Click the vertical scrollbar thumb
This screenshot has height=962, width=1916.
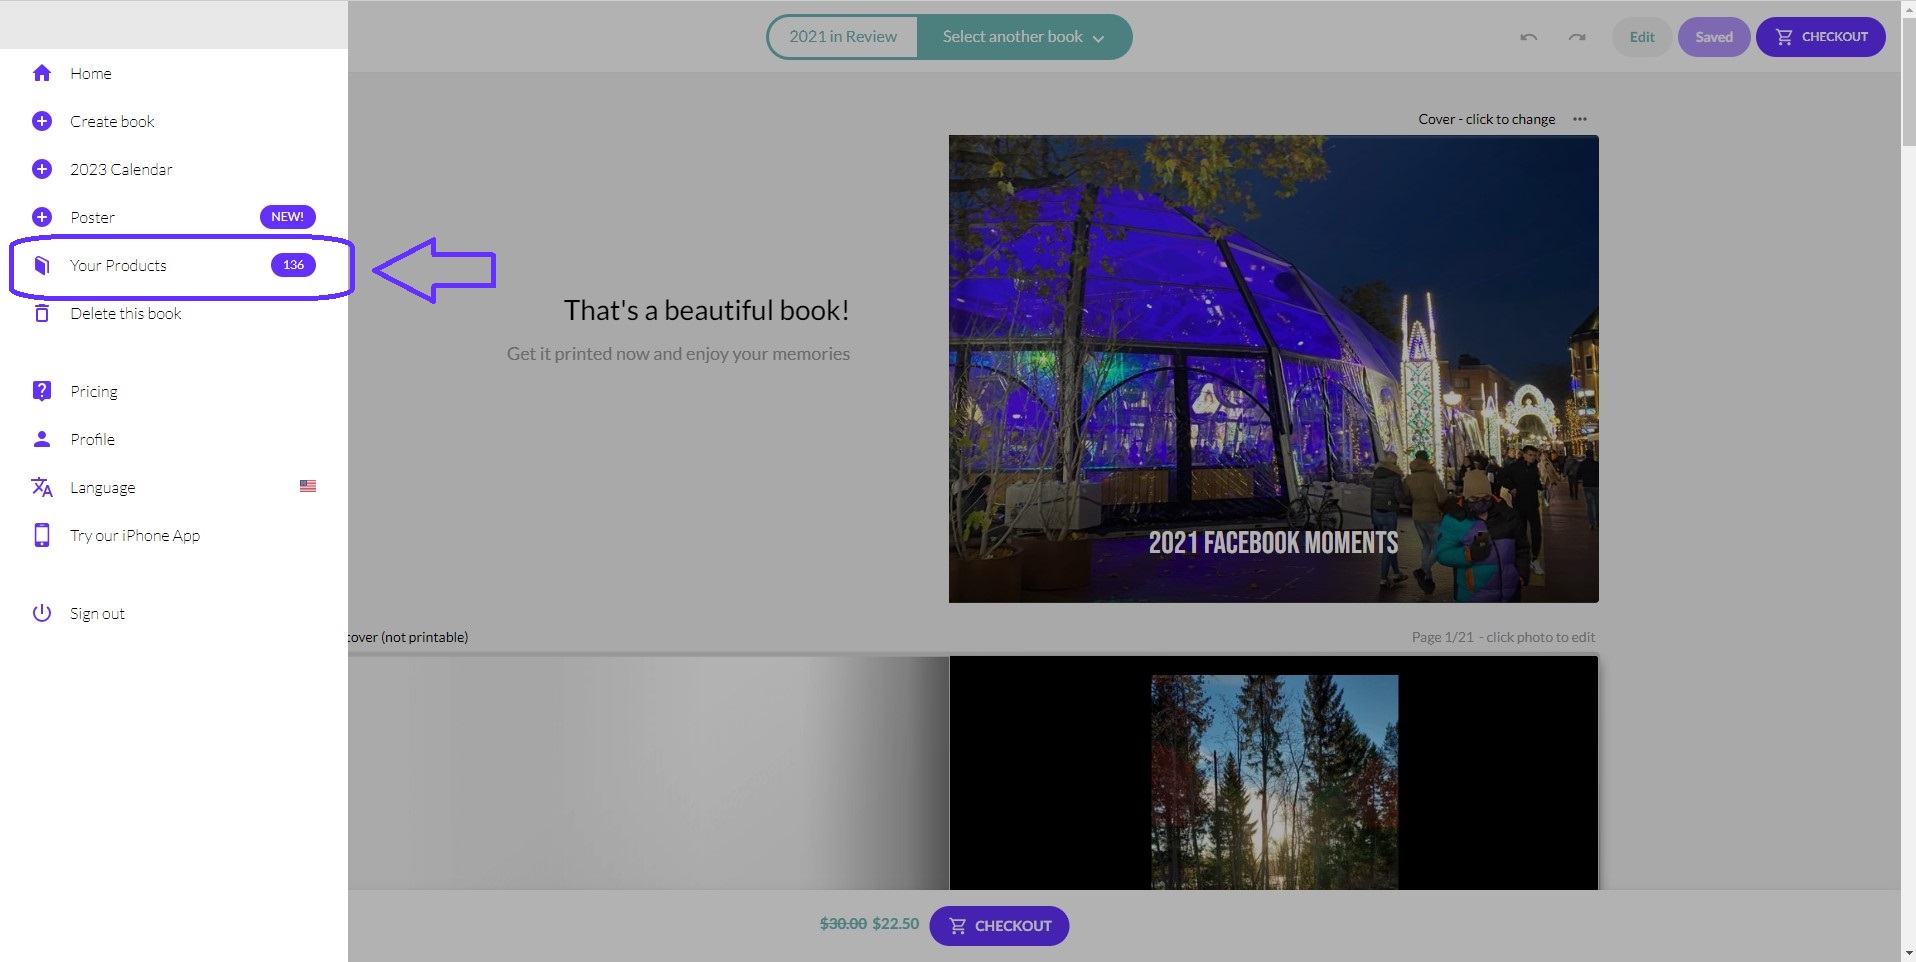pyautogui.click(x=1908, y=82)
